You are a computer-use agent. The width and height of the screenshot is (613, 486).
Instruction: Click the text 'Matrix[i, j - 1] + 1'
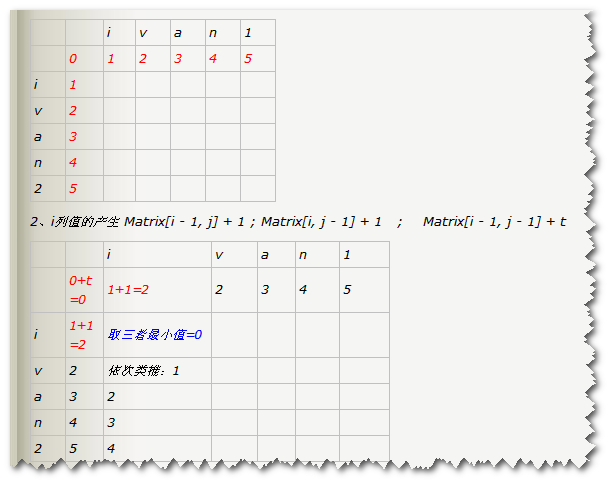(x=321, y=222)
